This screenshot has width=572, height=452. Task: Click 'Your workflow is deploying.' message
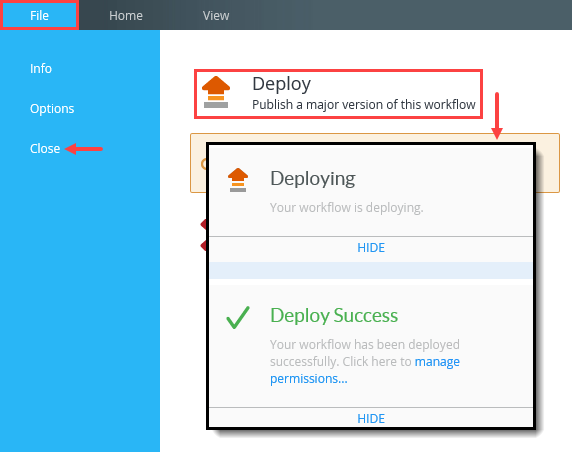[x=347, y=208]
